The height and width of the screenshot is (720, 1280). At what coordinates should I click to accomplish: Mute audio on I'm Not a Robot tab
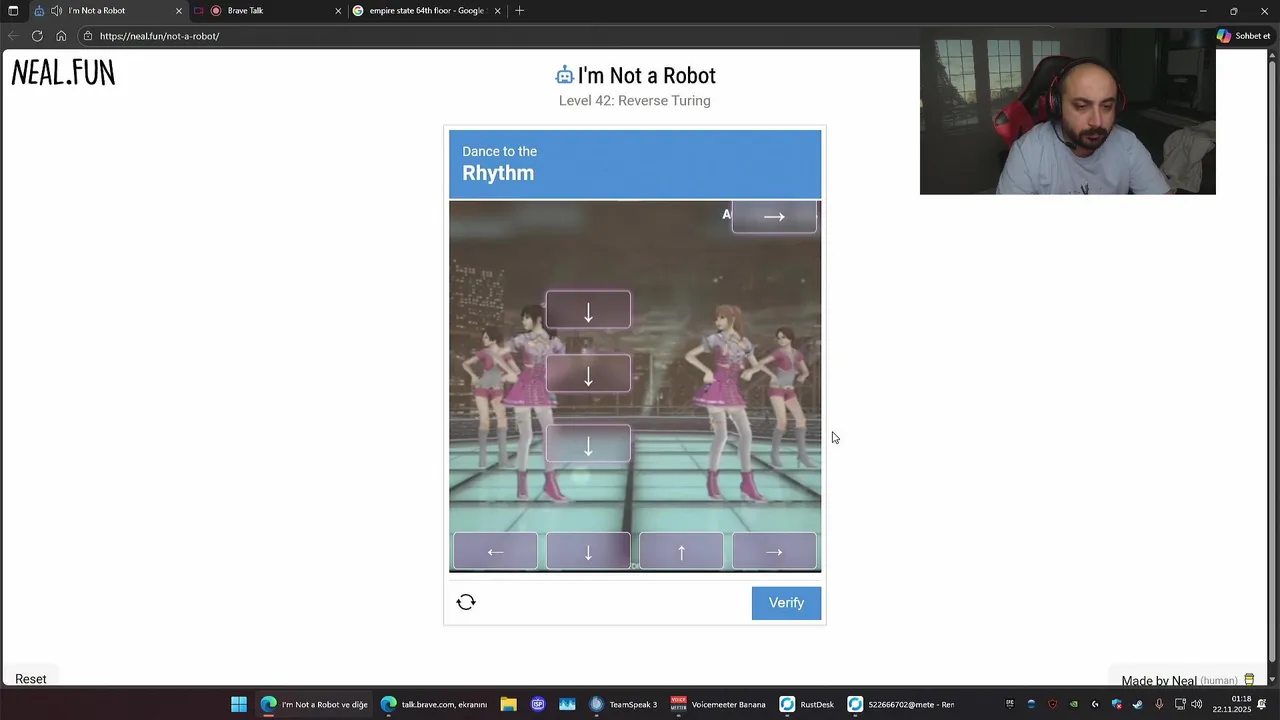pos(56,11)
